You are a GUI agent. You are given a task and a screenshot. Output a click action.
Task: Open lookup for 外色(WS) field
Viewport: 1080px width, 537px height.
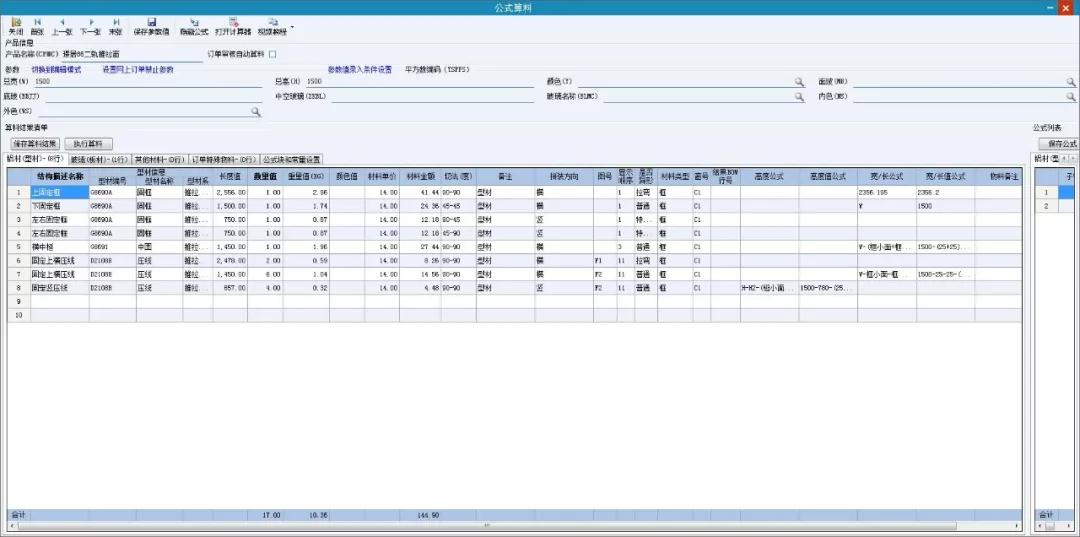[255, 111]
